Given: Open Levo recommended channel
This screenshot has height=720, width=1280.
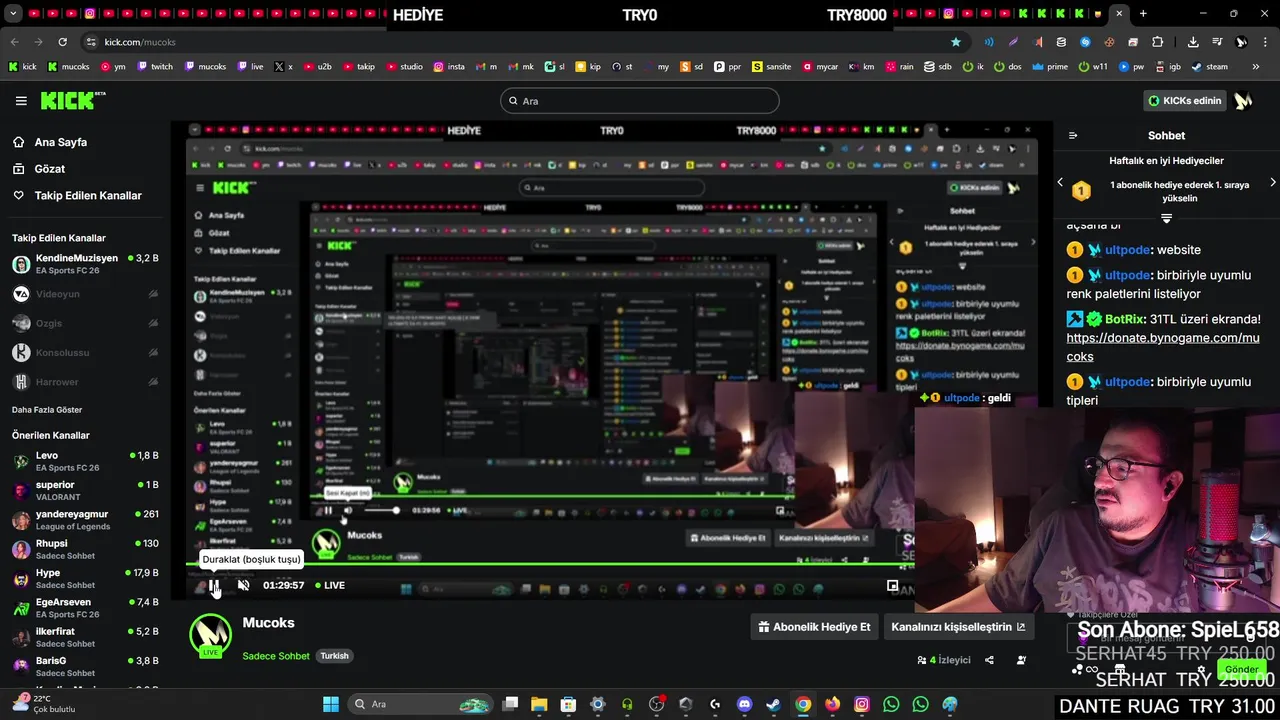Looking at the screenshot, I should [x=85, y=461].
